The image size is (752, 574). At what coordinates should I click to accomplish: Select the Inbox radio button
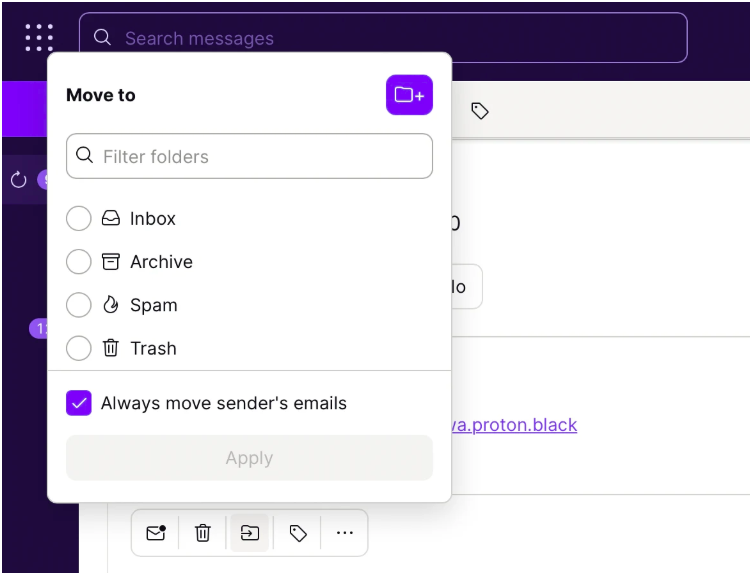pos(79,218)
